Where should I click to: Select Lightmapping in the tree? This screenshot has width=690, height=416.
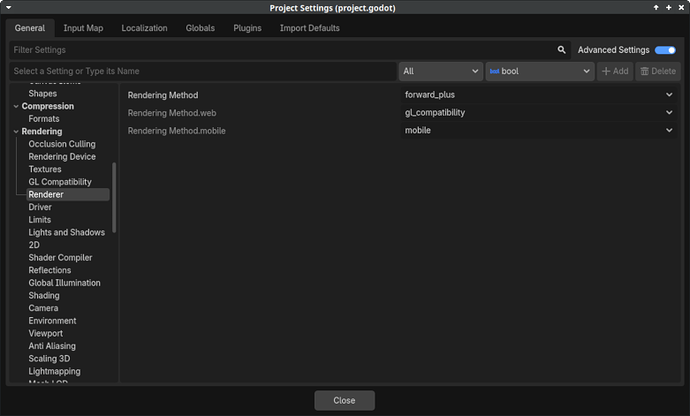55,372
